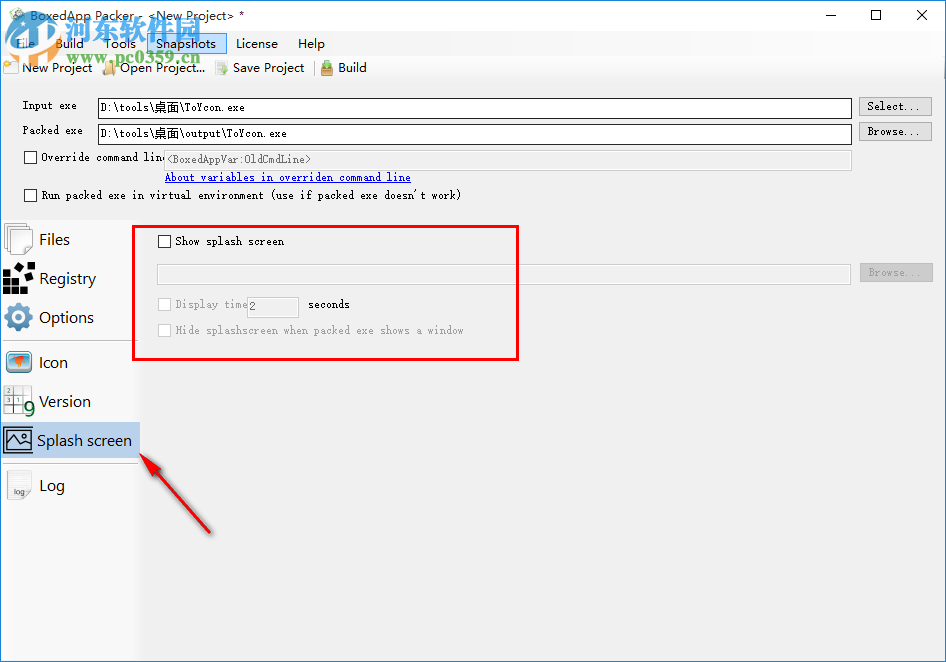Open the Version info panel

point(64,401)
